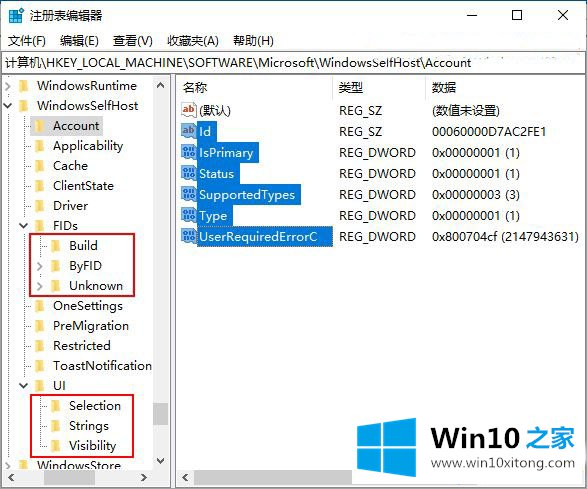Expand the WindowsStore tree node

click(x=8, y=465)
